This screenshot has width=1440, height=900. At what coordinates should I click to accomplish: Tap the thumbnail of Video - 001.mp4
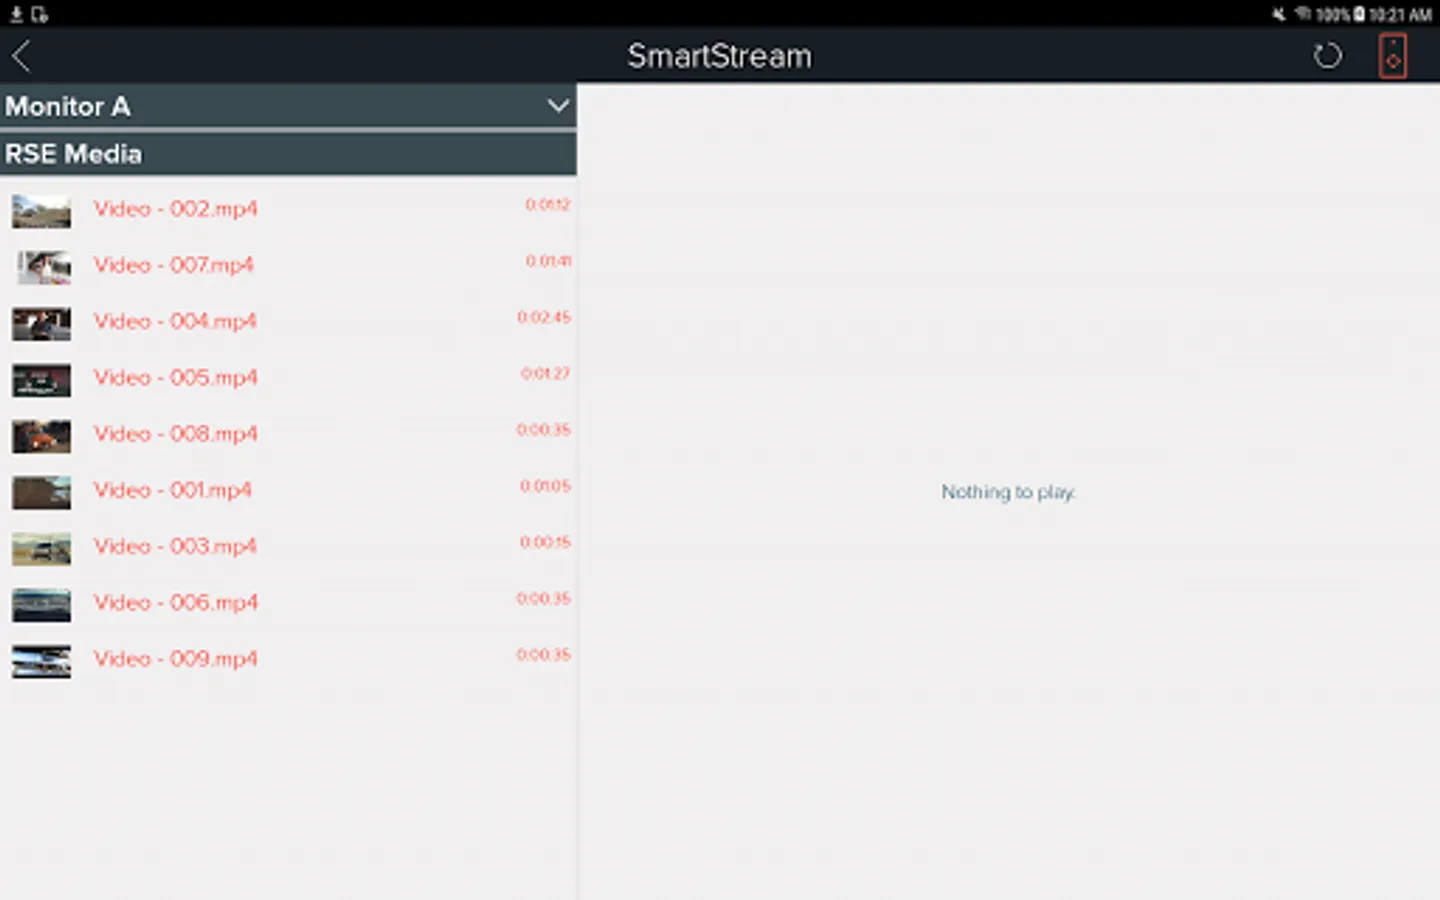pos(42,492)
